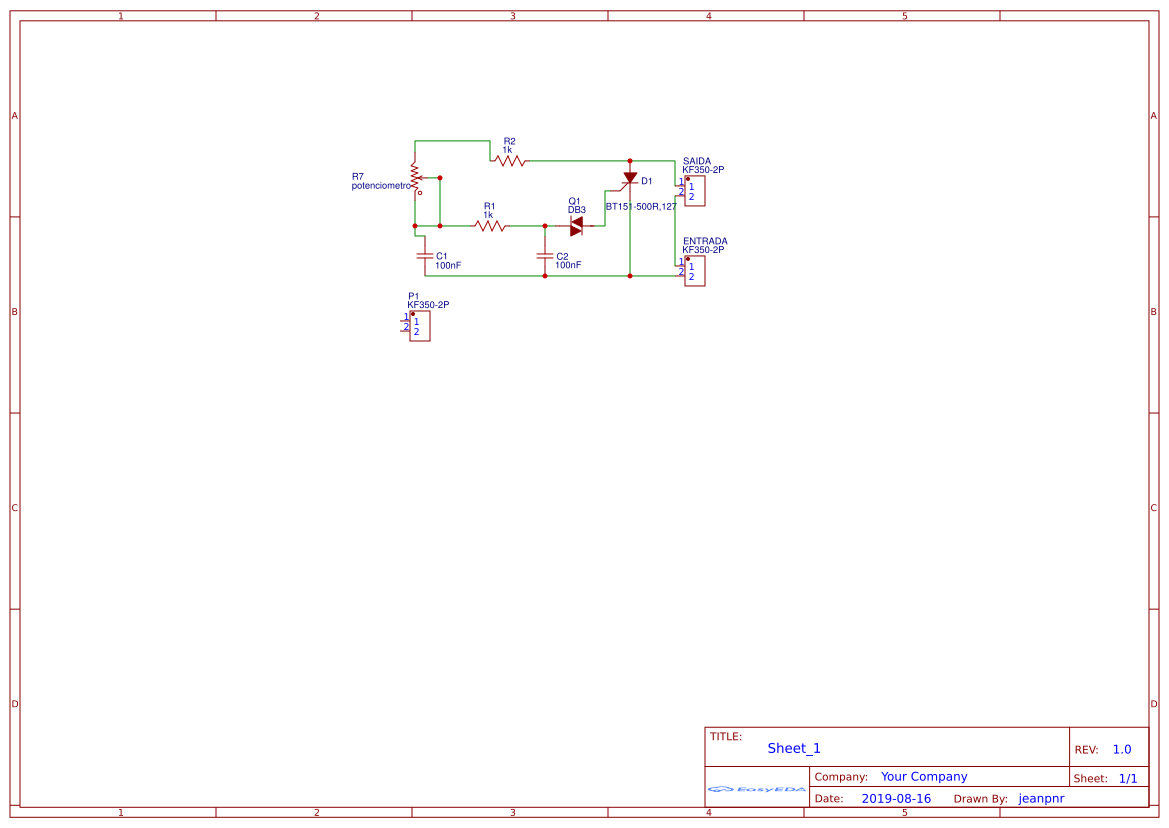Select resistor R1 labeled 1k
Screen dimensions: 1169x828
coord(488,226)
